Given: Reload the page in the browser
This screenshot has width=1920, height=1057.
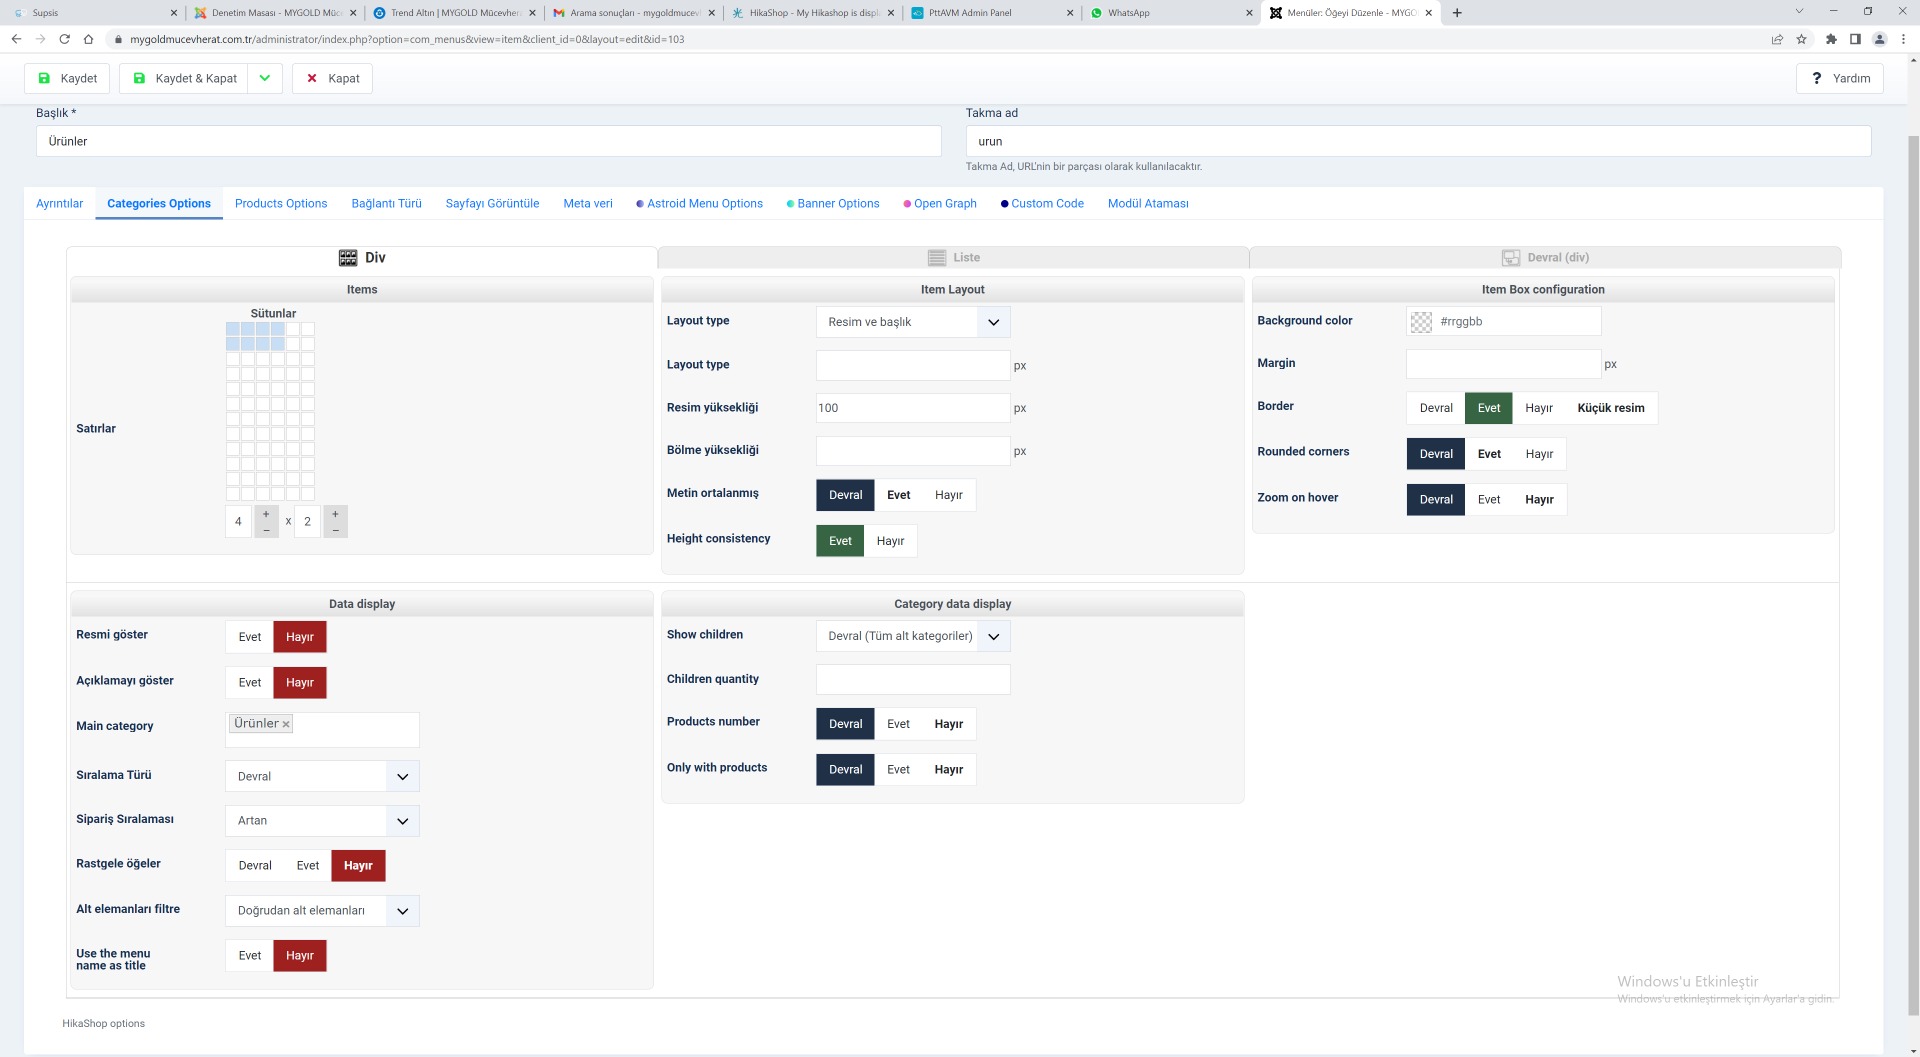Looking at the screenshot, I should coord(64,40).
